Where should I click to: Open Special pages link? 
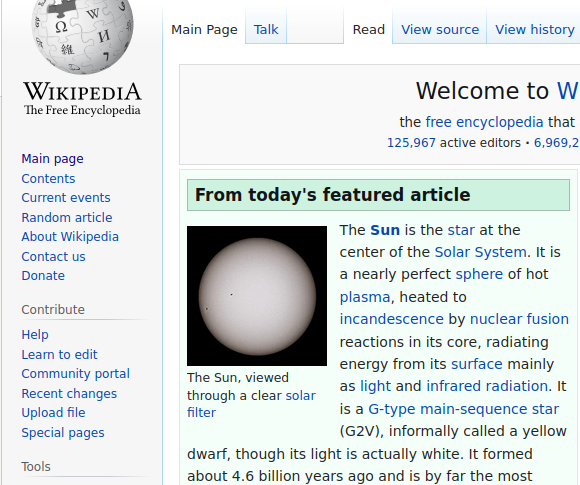coord(63,433)
